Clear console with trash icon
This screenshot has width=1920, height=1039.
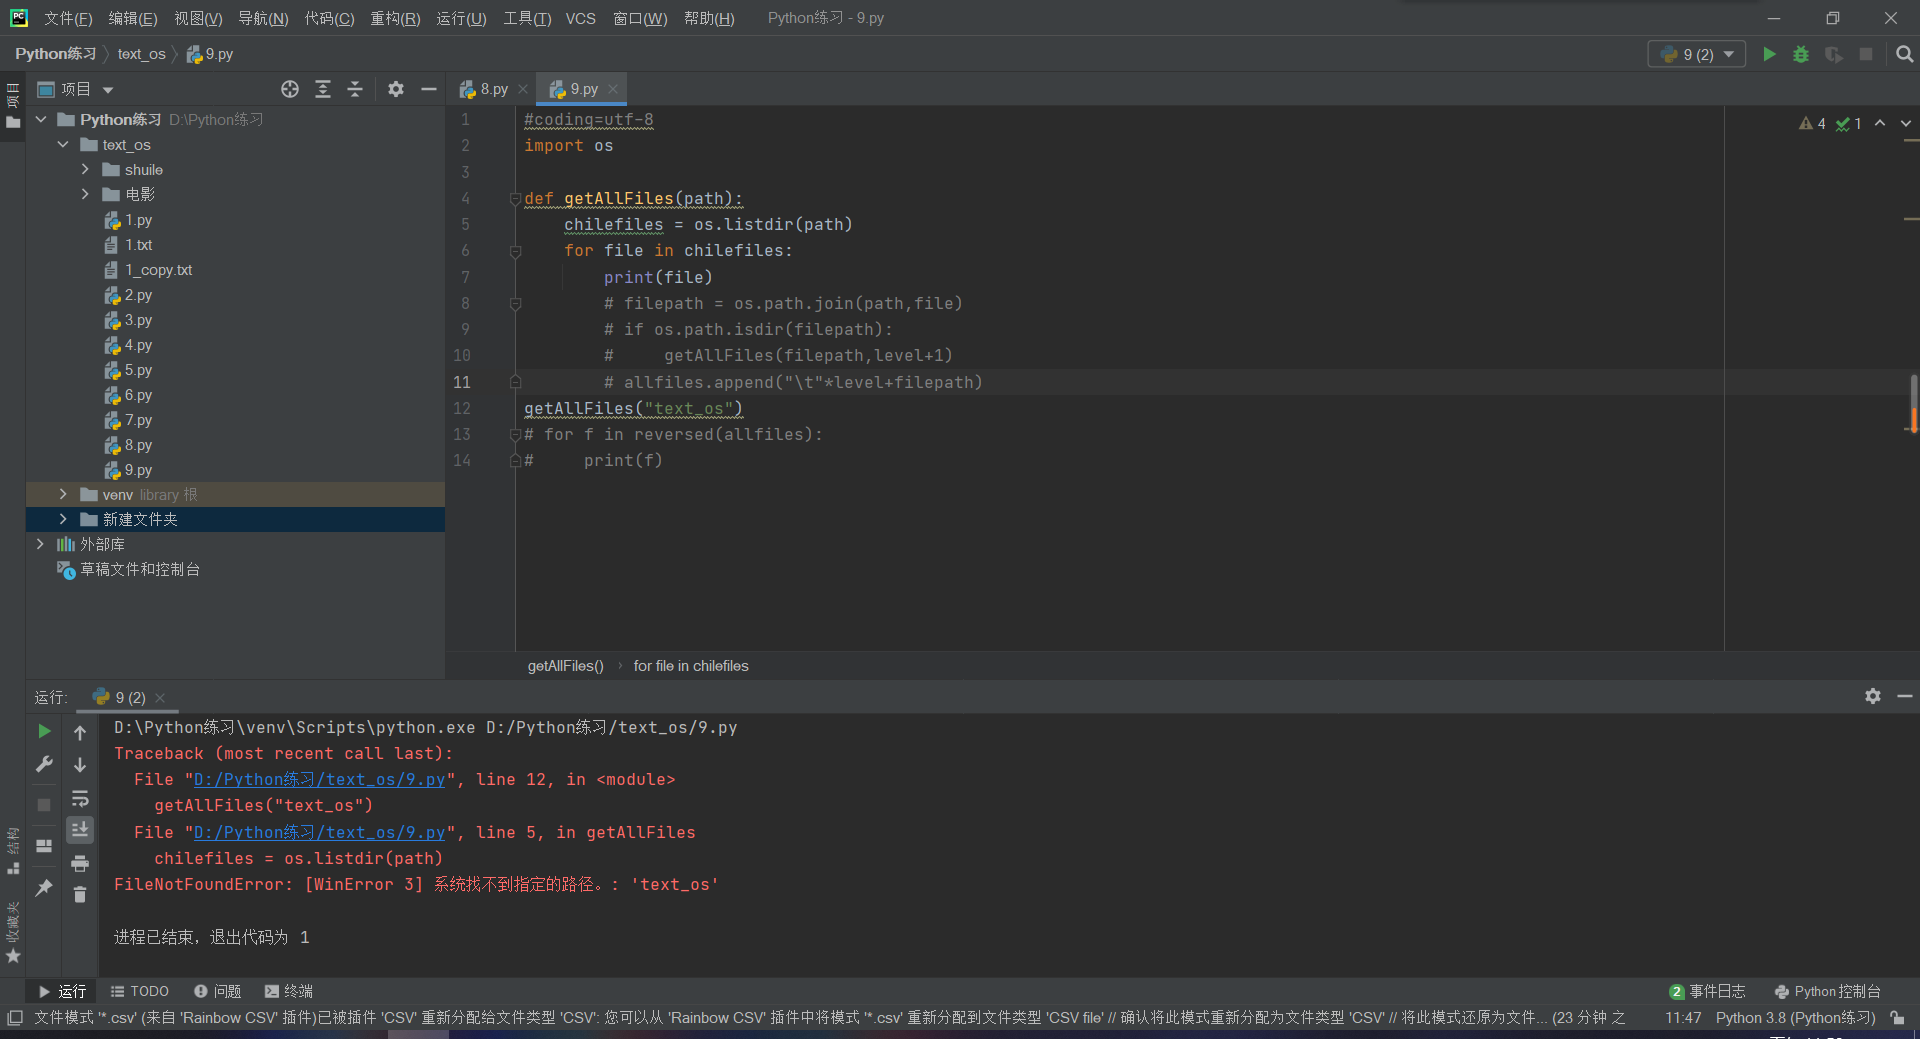tap(80, 895)
